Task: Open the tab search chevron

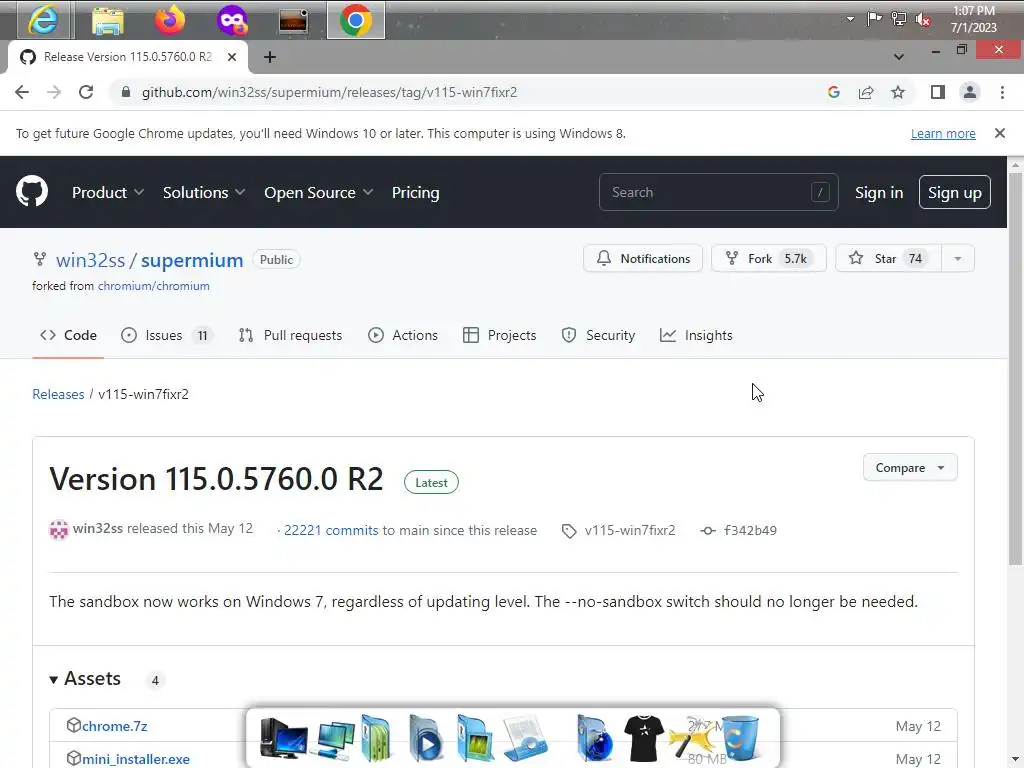Action: click(x=899, y=57)
